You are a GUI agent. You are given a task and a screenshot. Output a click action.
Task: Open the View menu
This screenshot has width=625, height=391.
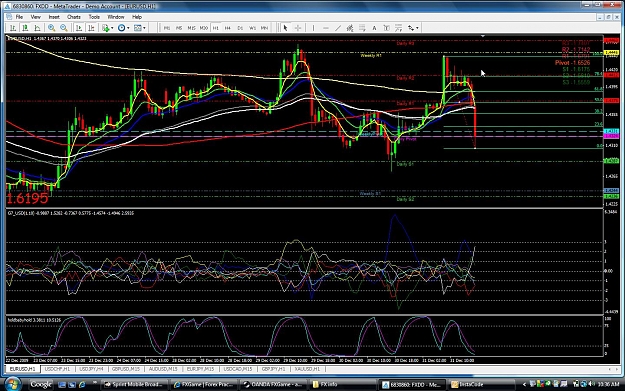35,17
